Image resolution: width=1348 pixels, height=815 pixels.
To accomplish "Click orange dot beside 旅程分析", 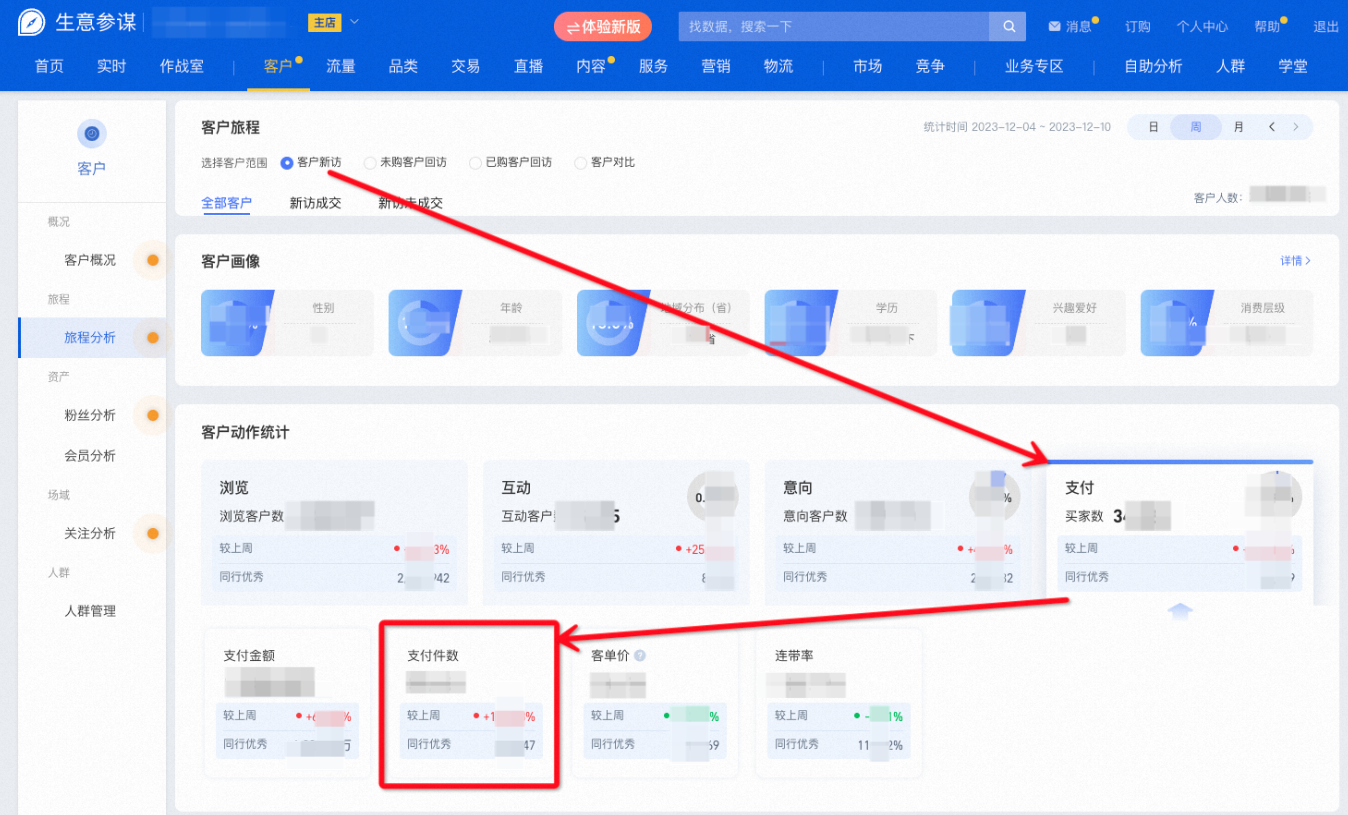I will tap(153, 338).
